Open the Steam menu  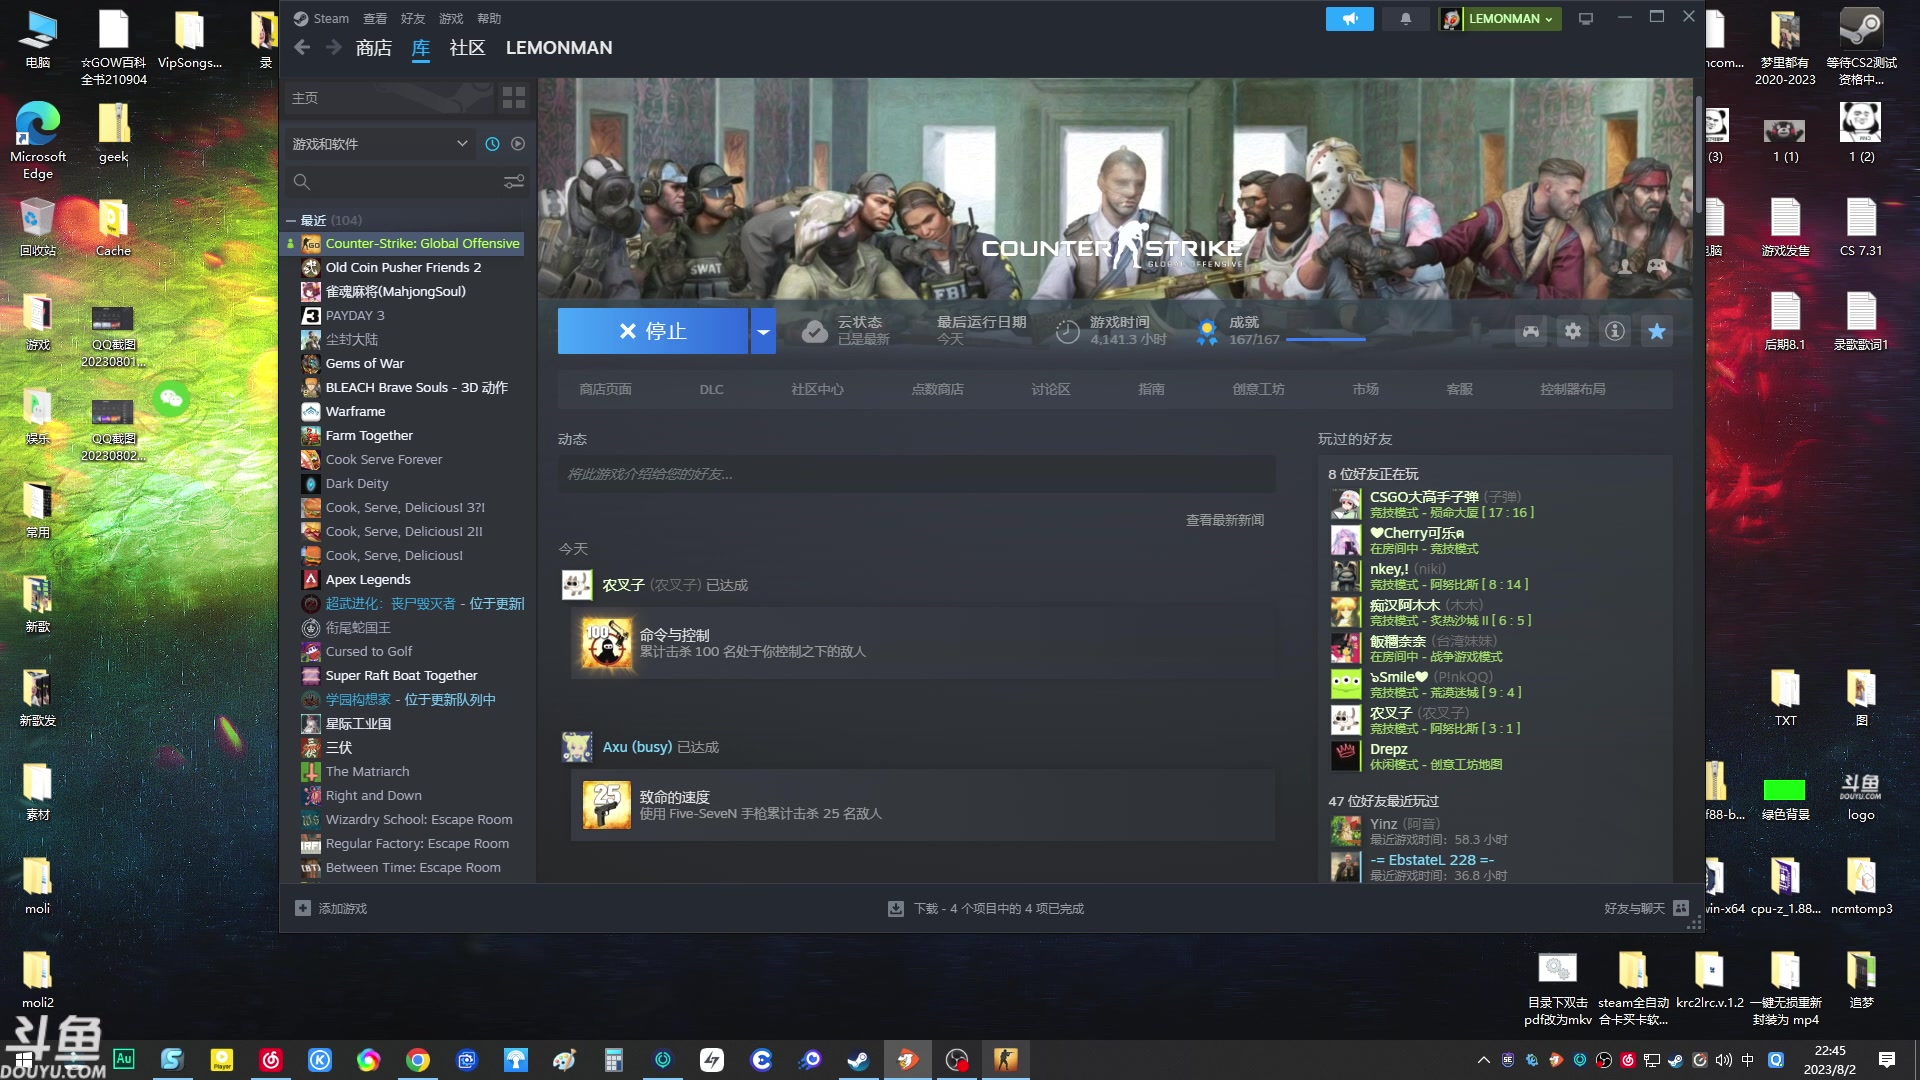(322, 19)
